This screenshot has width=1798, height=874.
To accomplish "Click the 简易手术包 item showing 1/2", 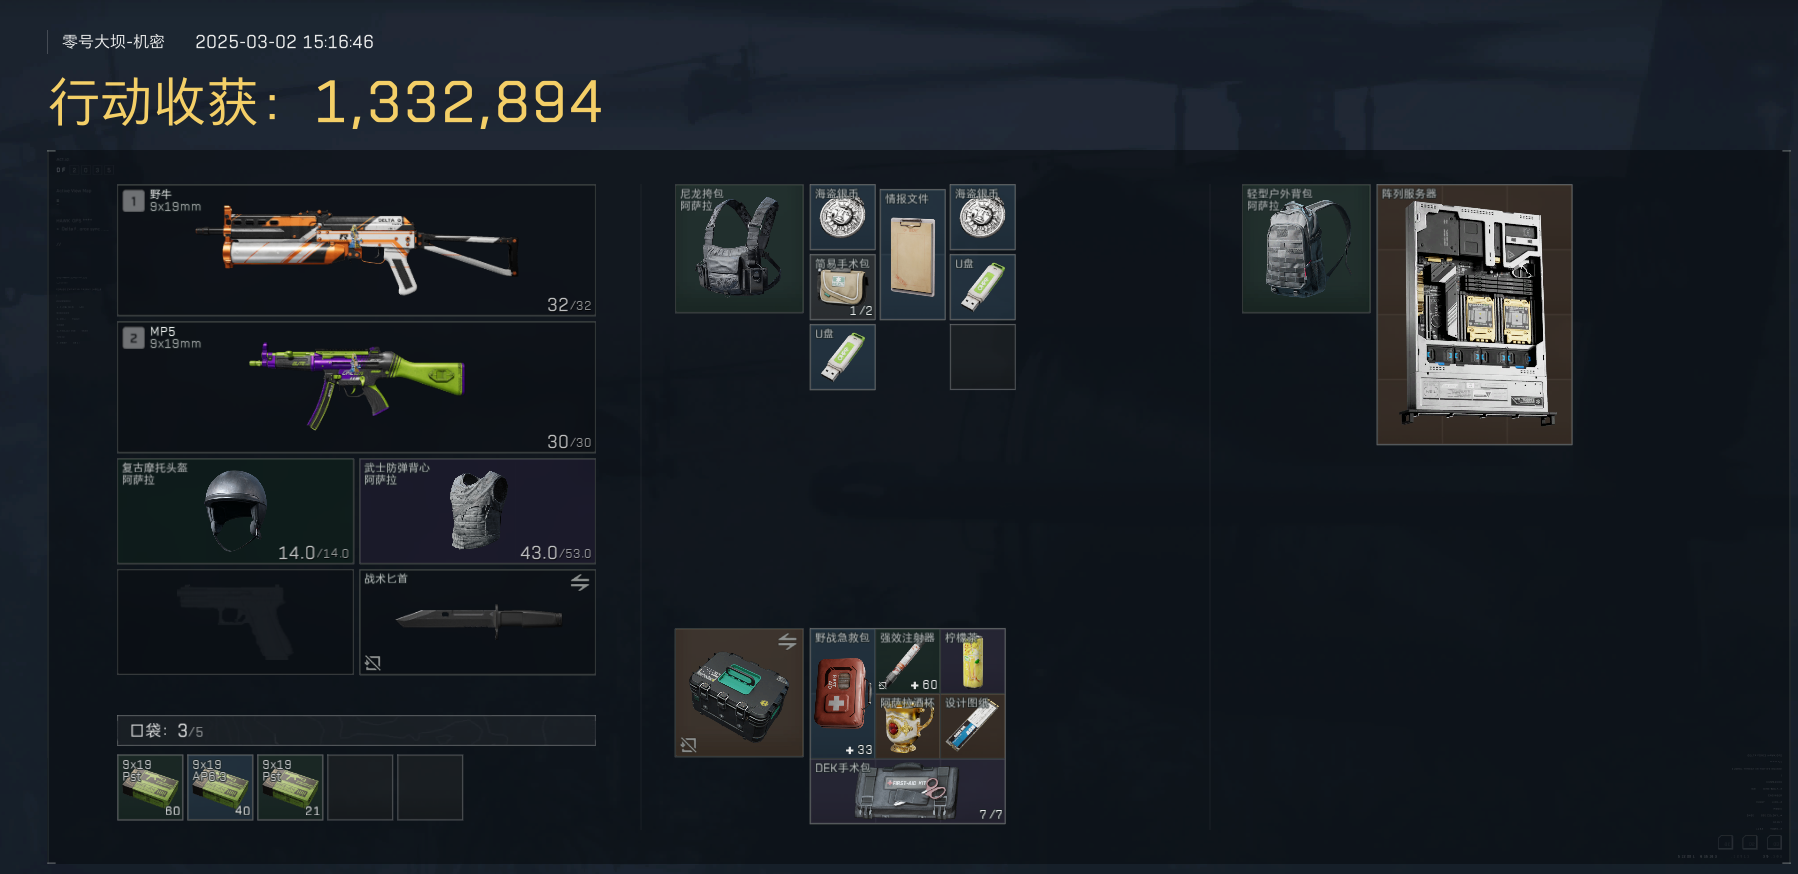I will 842,287.
